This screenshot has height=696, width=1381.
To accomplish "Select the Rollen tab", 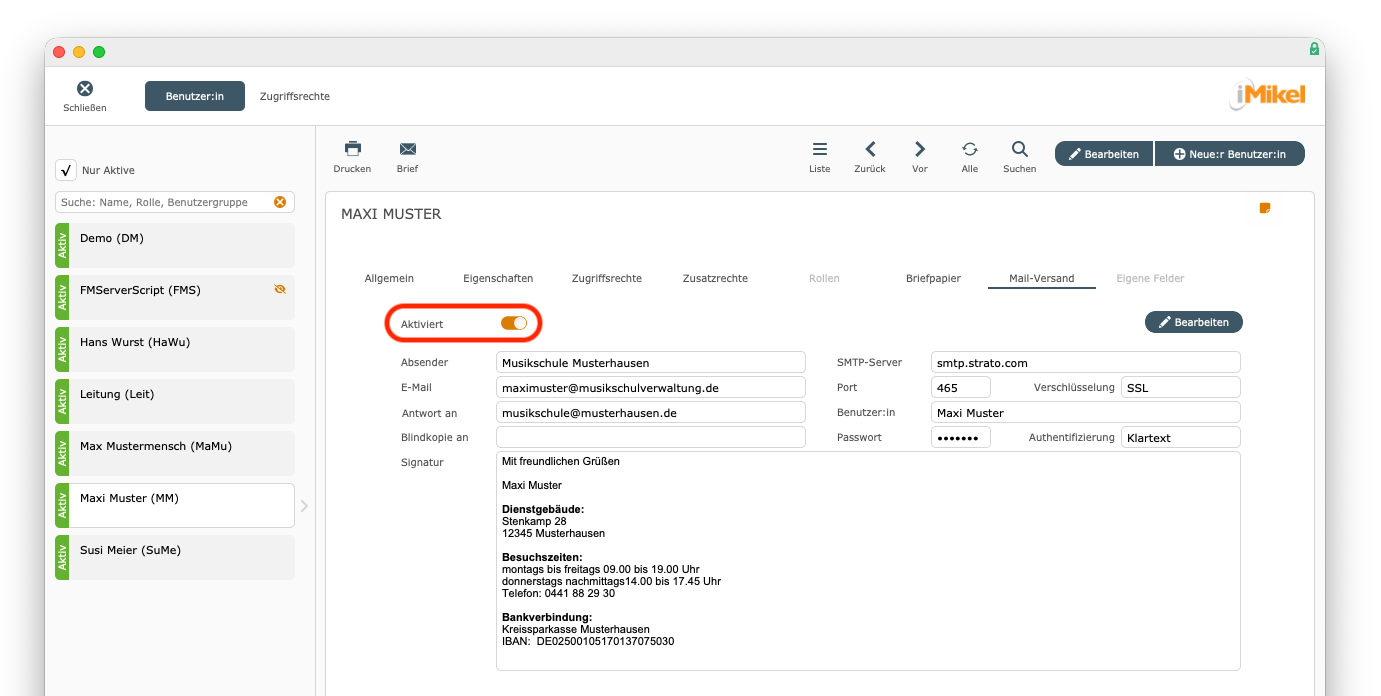I will coord(824,278).
